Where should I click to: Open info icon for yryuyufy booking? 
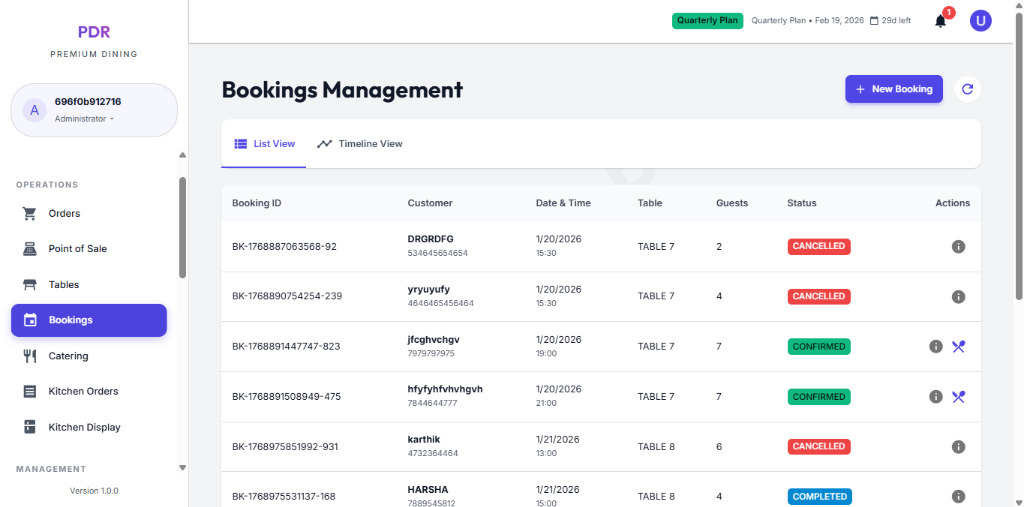click(x=958, y=297)
